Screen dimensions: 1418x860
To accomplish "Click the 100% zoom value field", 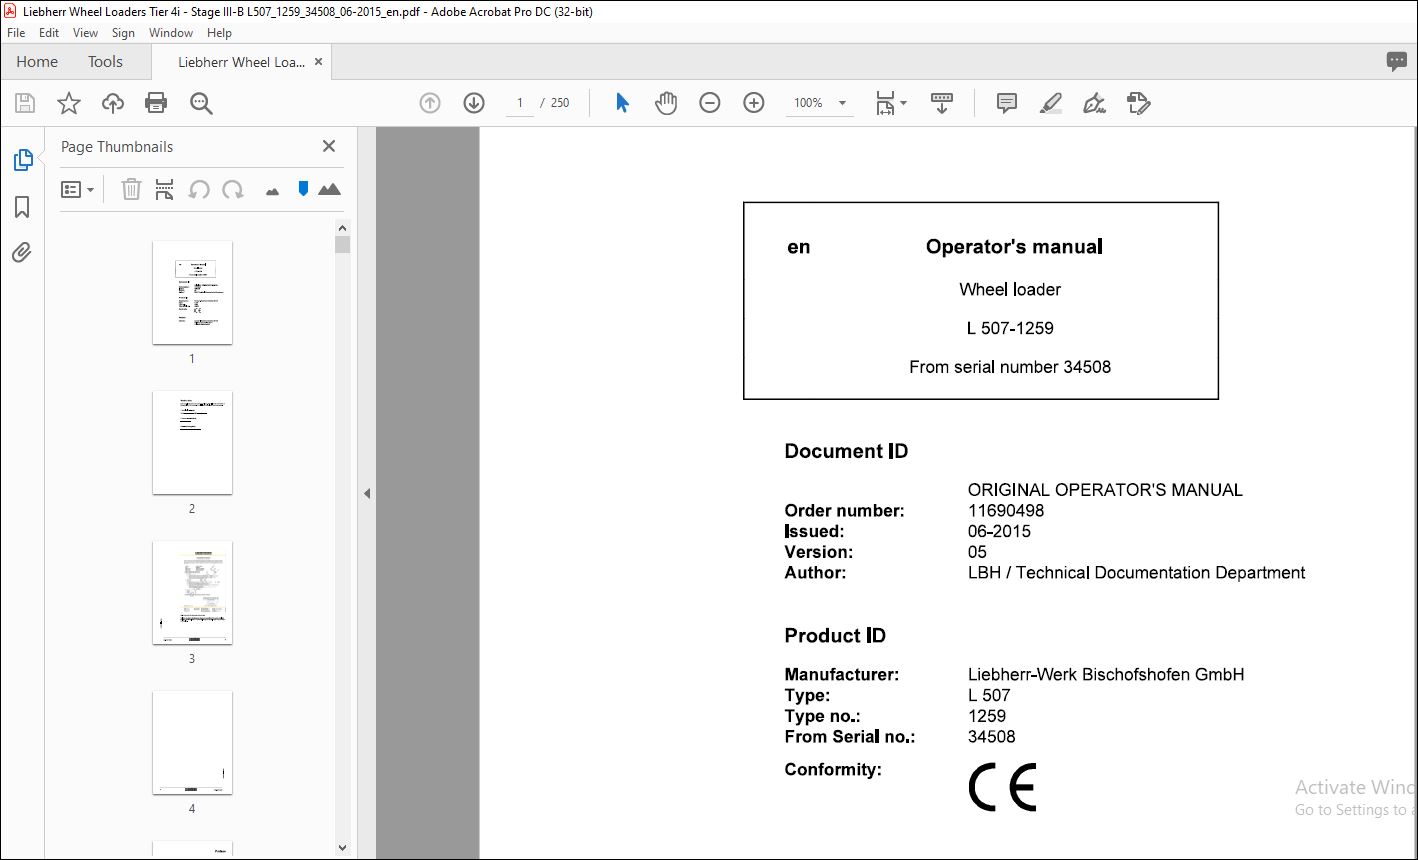I will [808, 103].
